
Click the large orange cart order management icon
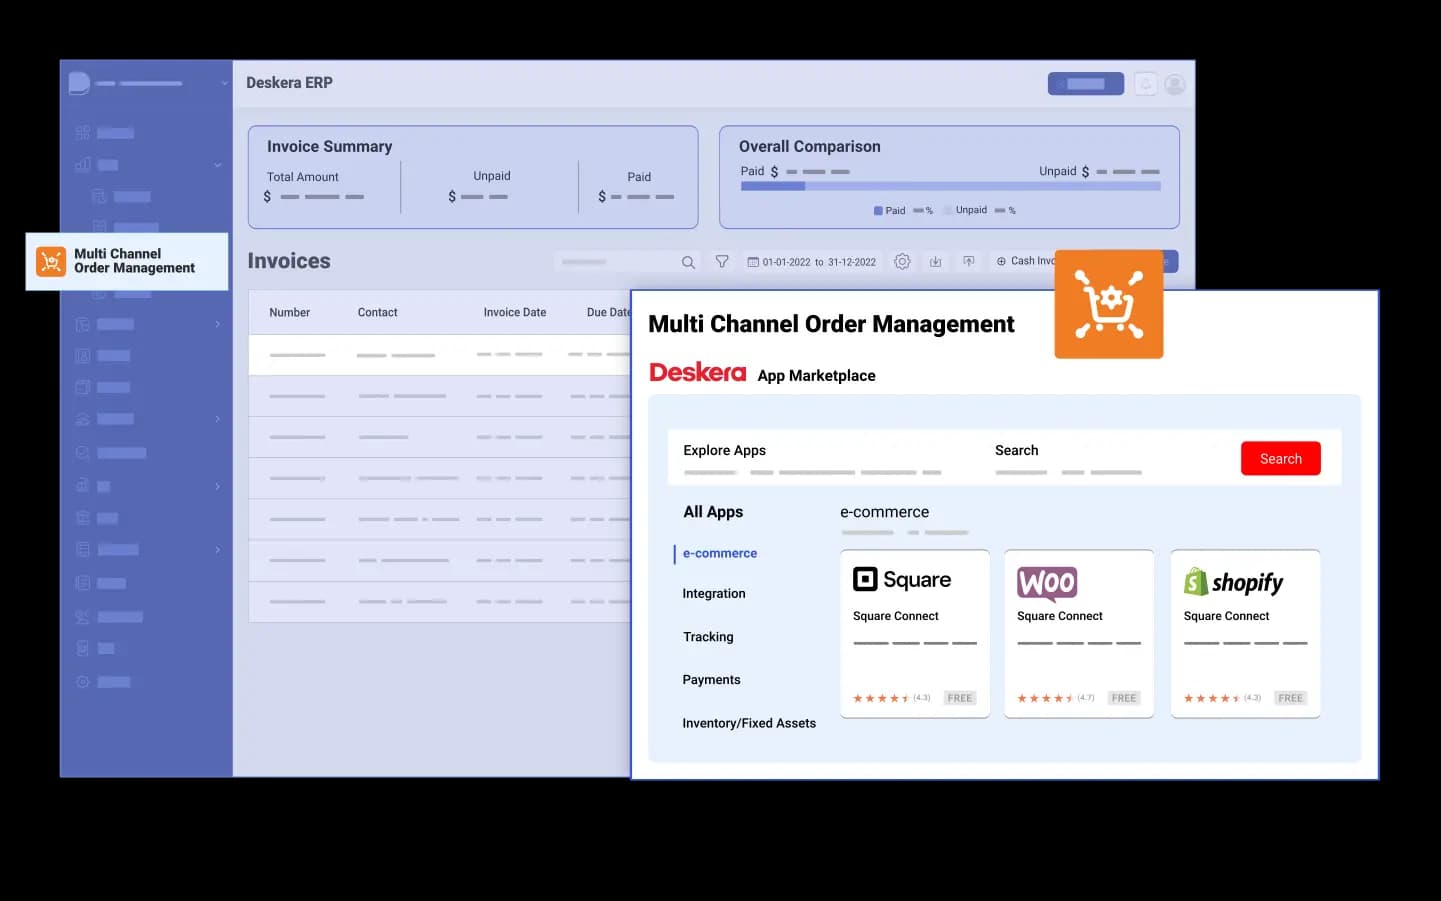pyautogui.click(x=1108, y=304)
